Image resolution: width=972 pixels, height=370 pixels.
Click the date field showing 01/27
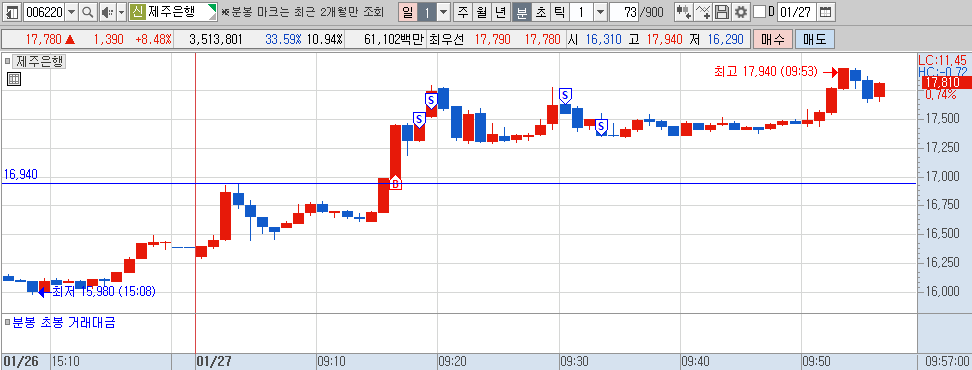[x=796, y=11]
